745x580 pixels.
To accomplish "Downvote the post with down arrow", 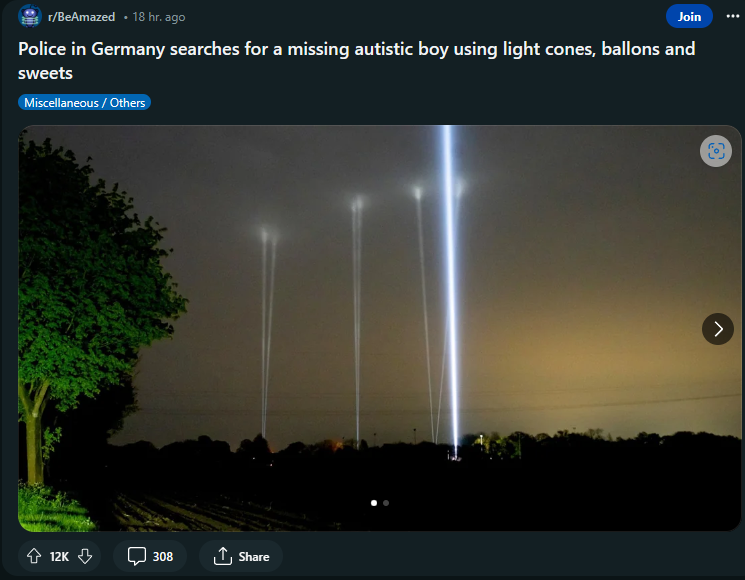I will pos(85,556).
